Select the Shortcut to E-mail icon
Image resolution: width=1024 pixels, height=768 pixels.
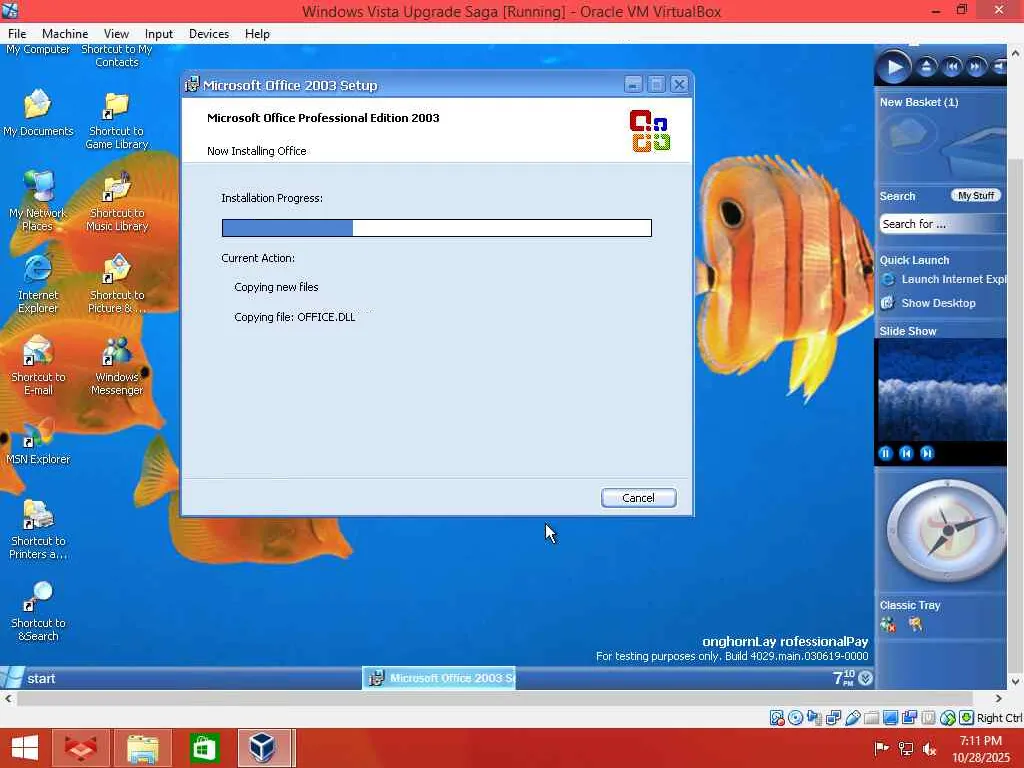pos(38,366)
